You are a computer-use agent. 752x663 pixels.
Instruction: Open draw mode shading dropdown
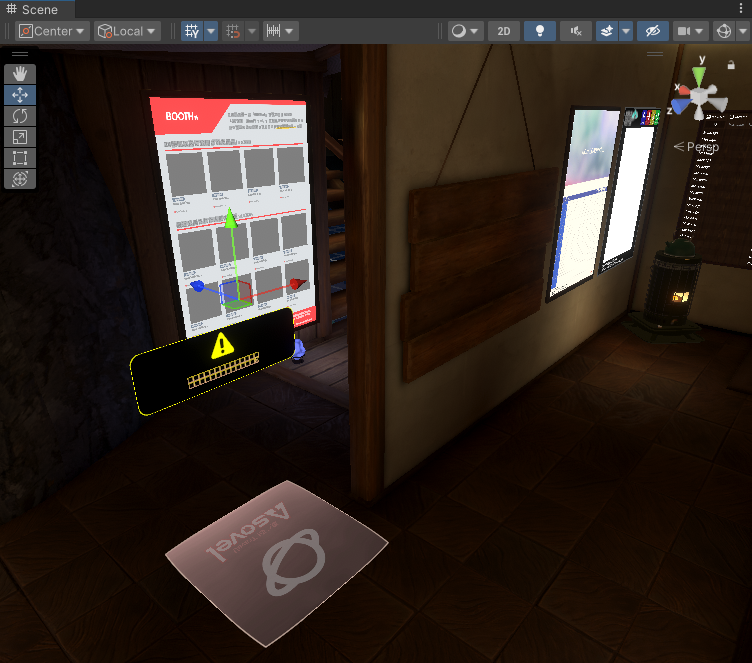coord(465,31)
